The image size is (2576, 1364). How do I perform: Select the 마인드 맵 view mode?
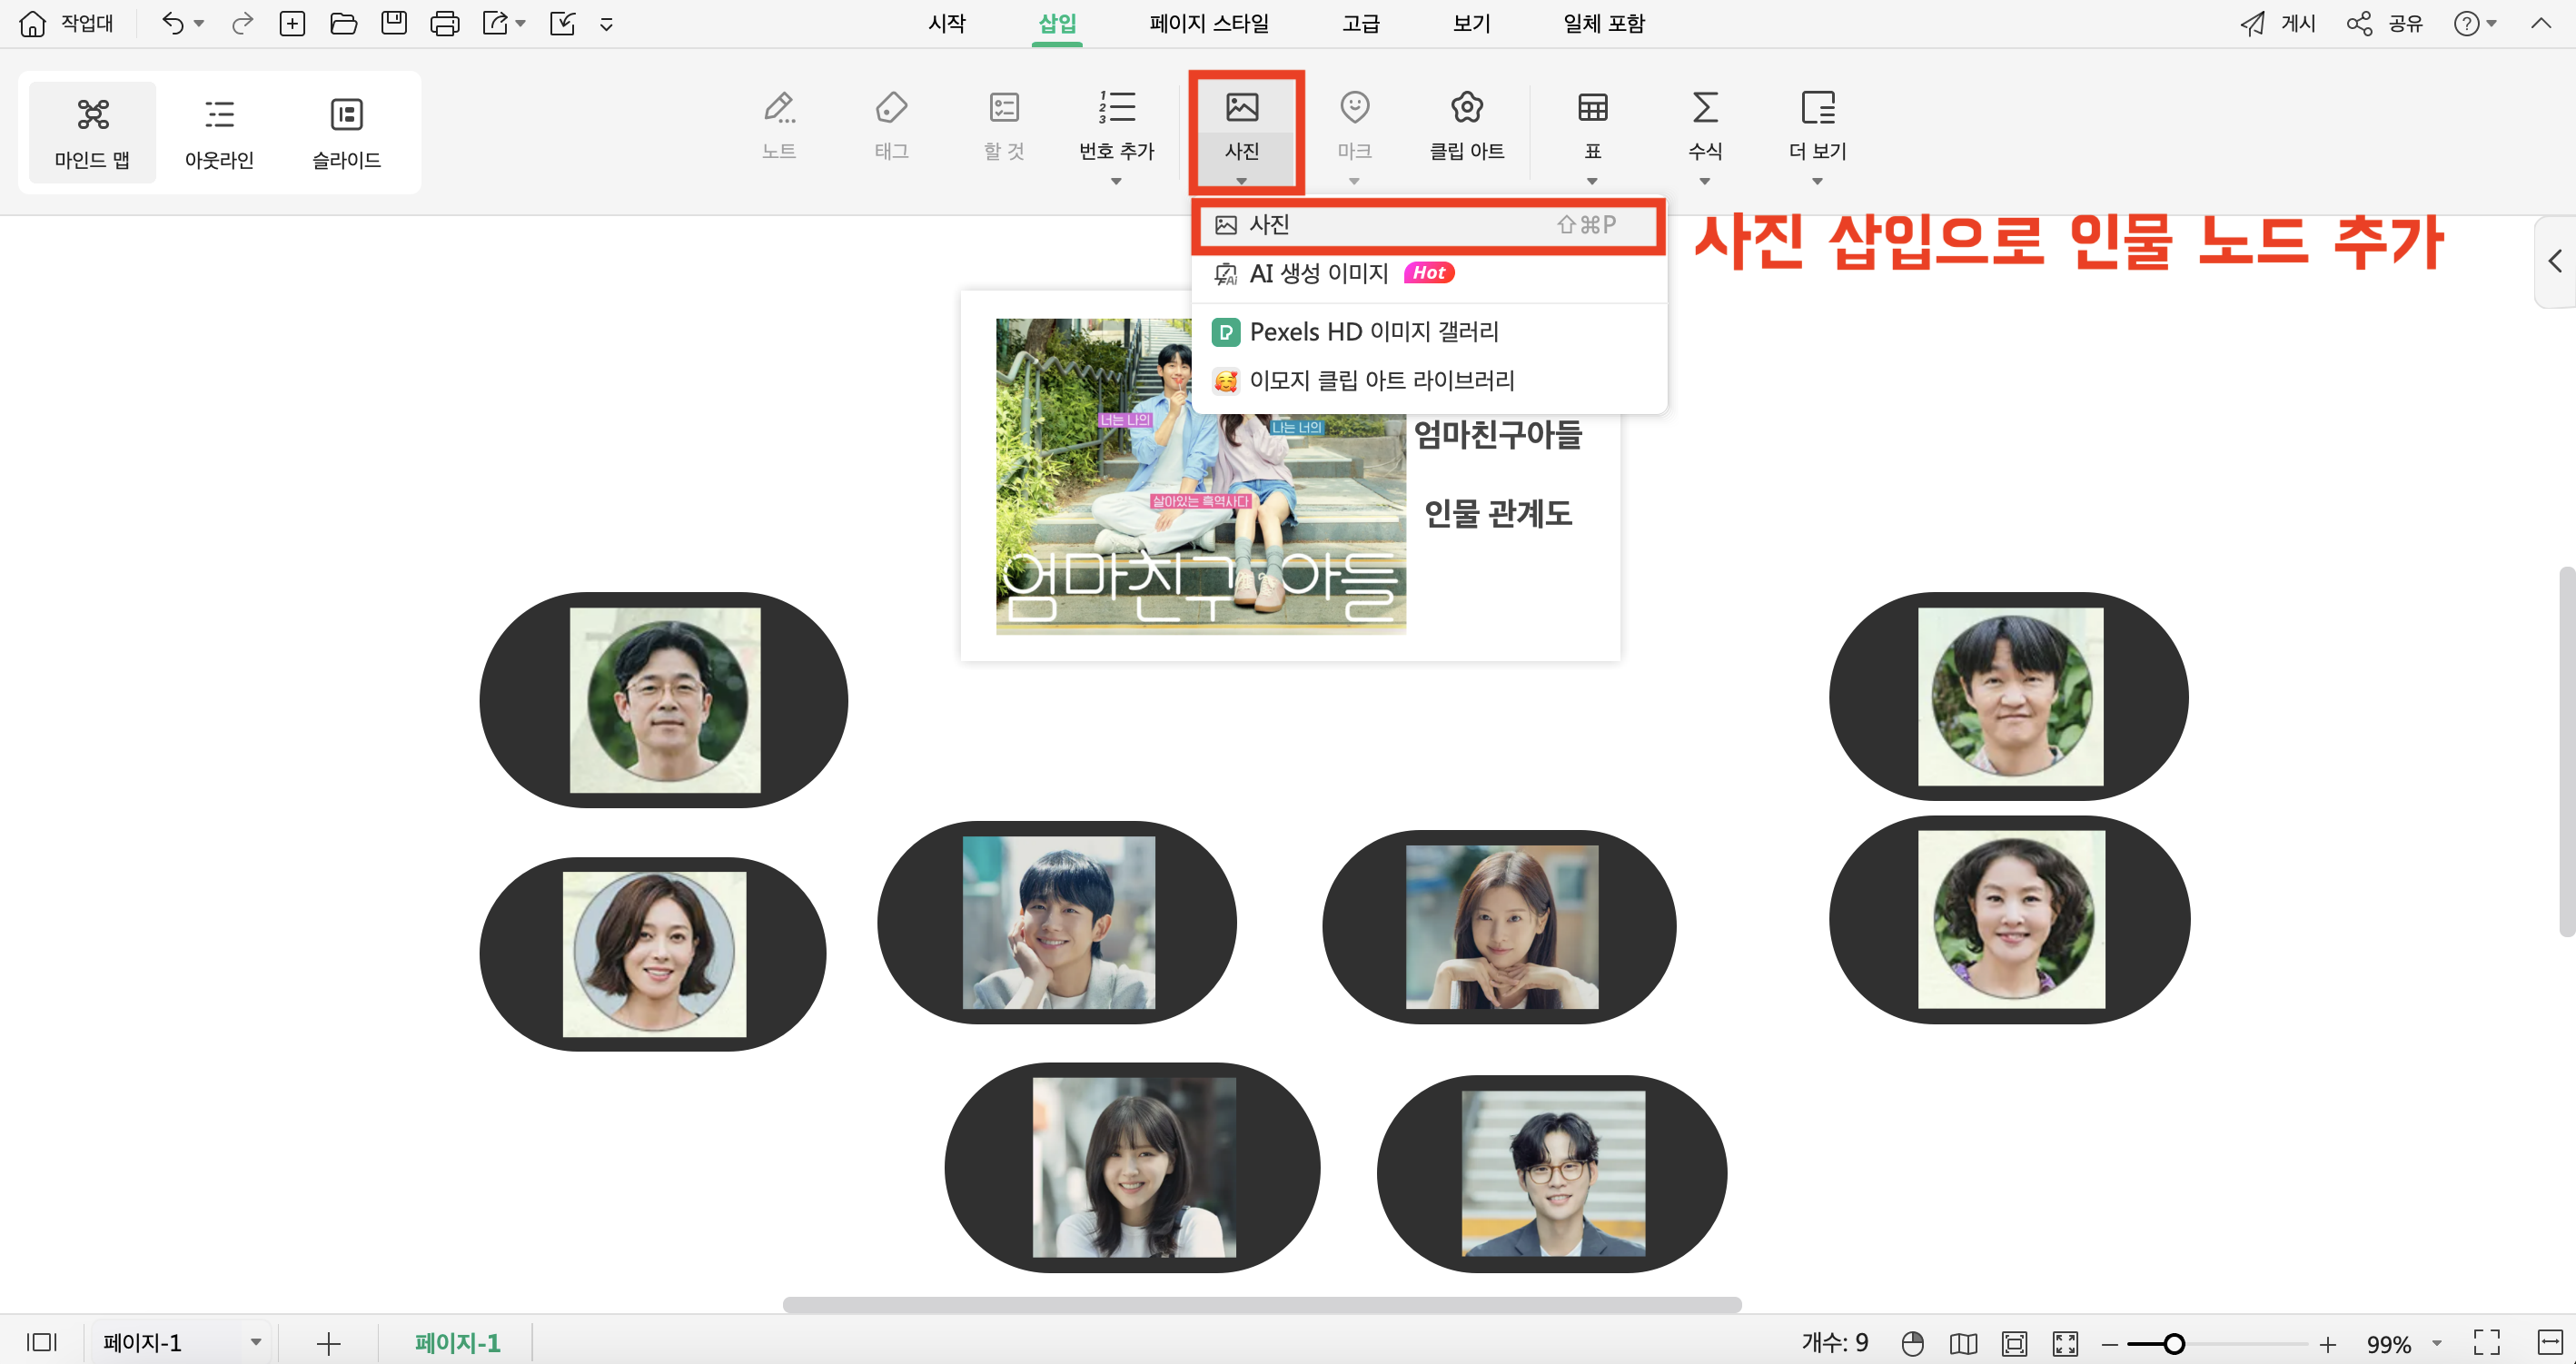tap(92, 132)
